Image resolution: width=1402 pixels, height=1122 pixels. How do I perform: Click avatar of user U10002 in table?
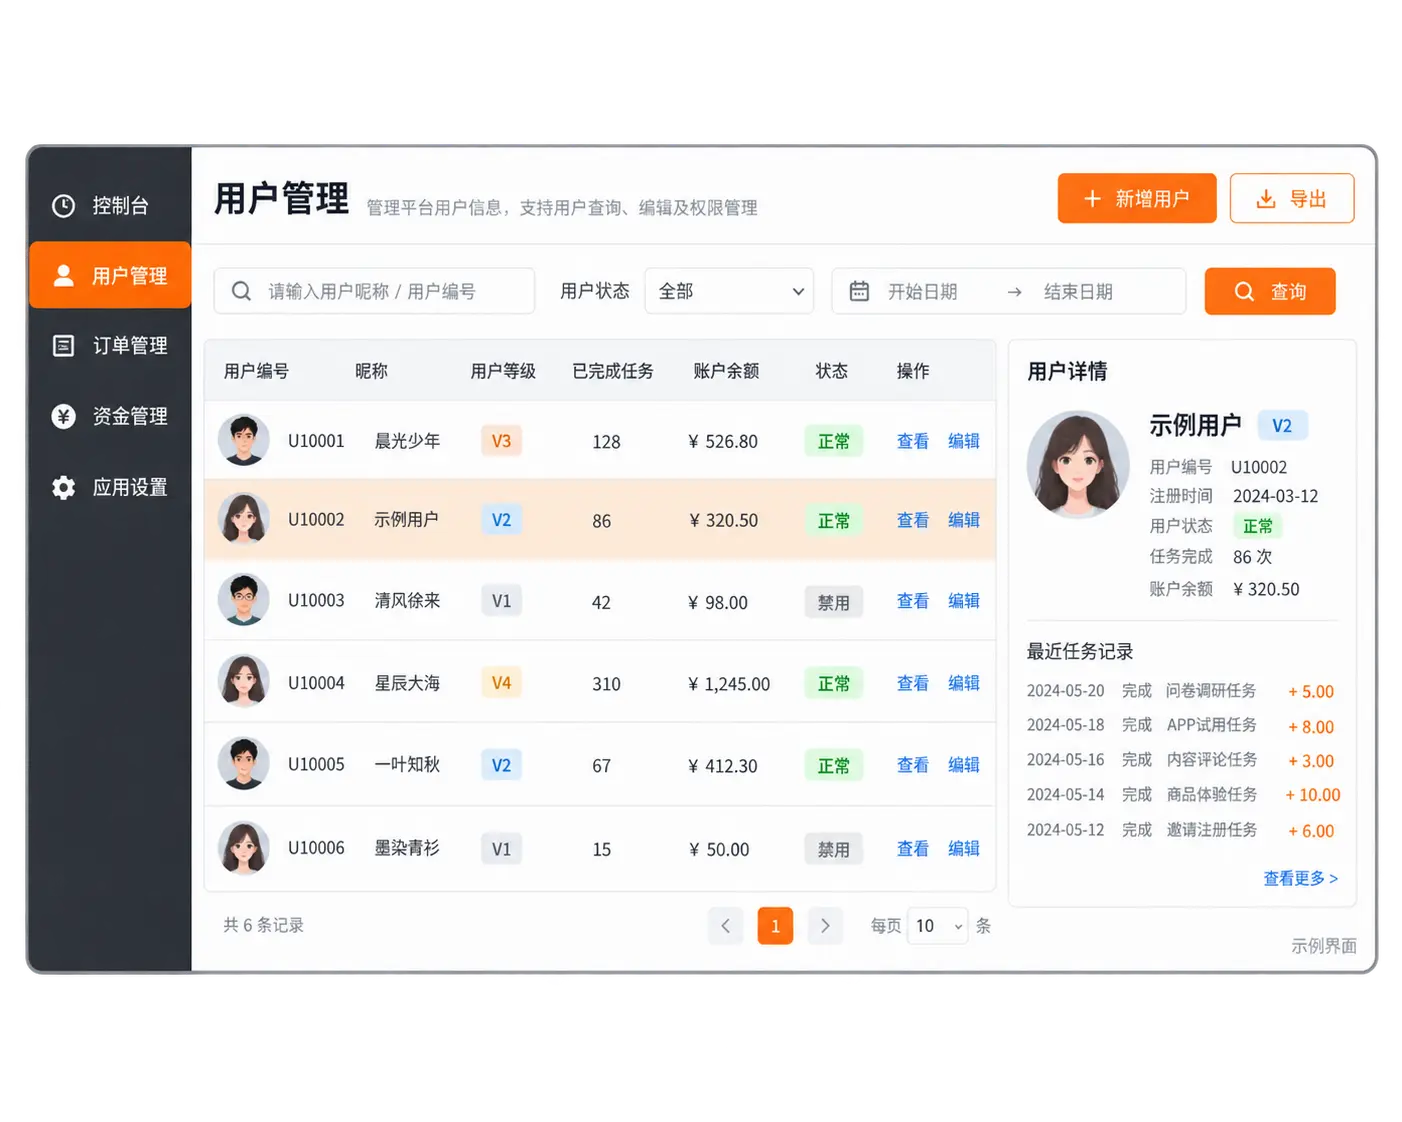pos(243,519)
